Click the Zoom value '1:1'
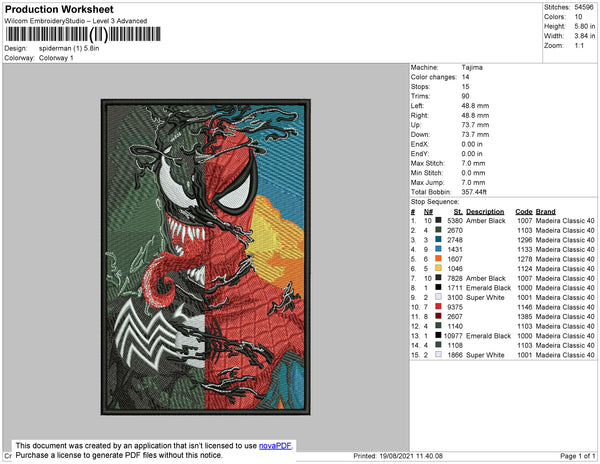Viewport: 600px width, 464px height. (x=579, y=46)
